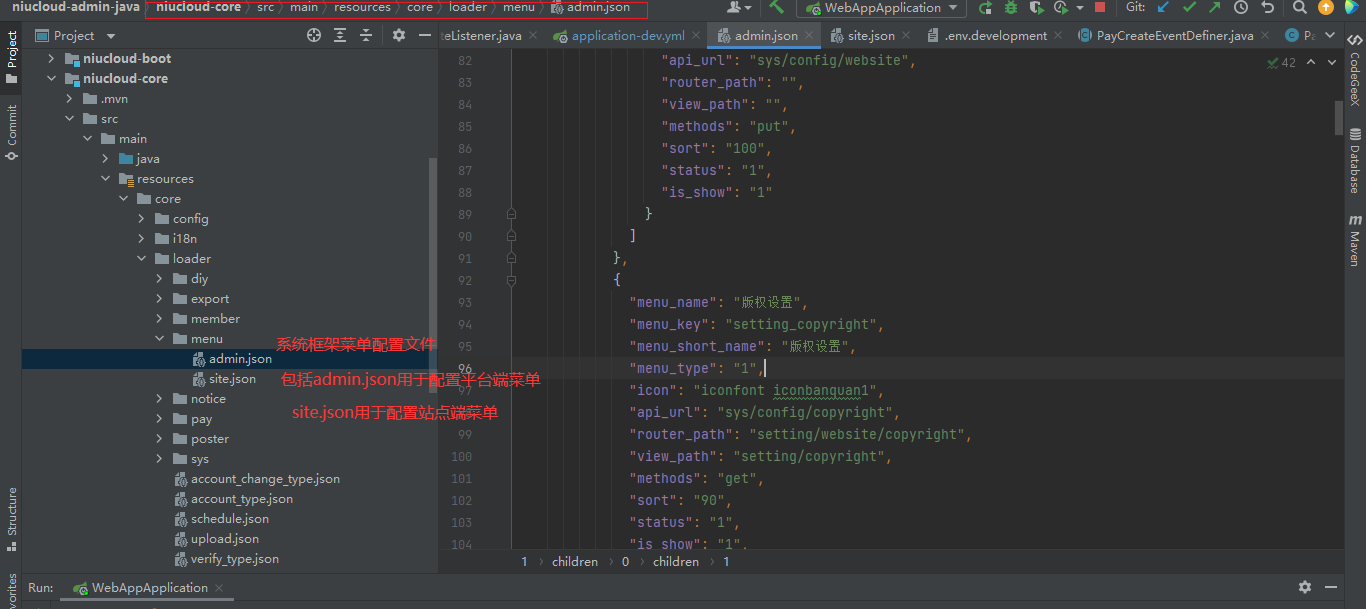Open the Search Everywhere magnifier
The image size is (1366, 609).
click(x=1299, y=8)
